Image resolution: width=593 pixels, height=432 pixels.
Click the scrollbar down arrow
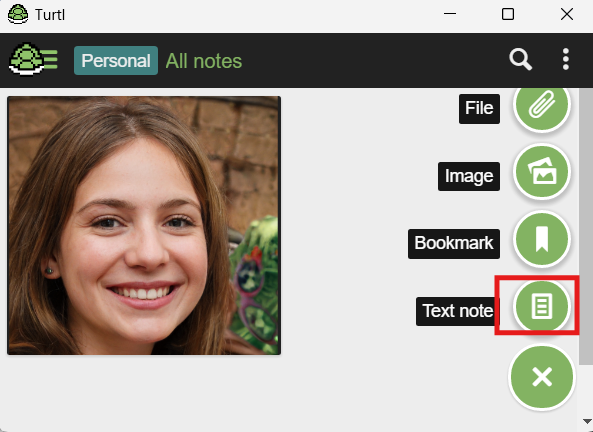pyautogui.click(x=587, y=421)
